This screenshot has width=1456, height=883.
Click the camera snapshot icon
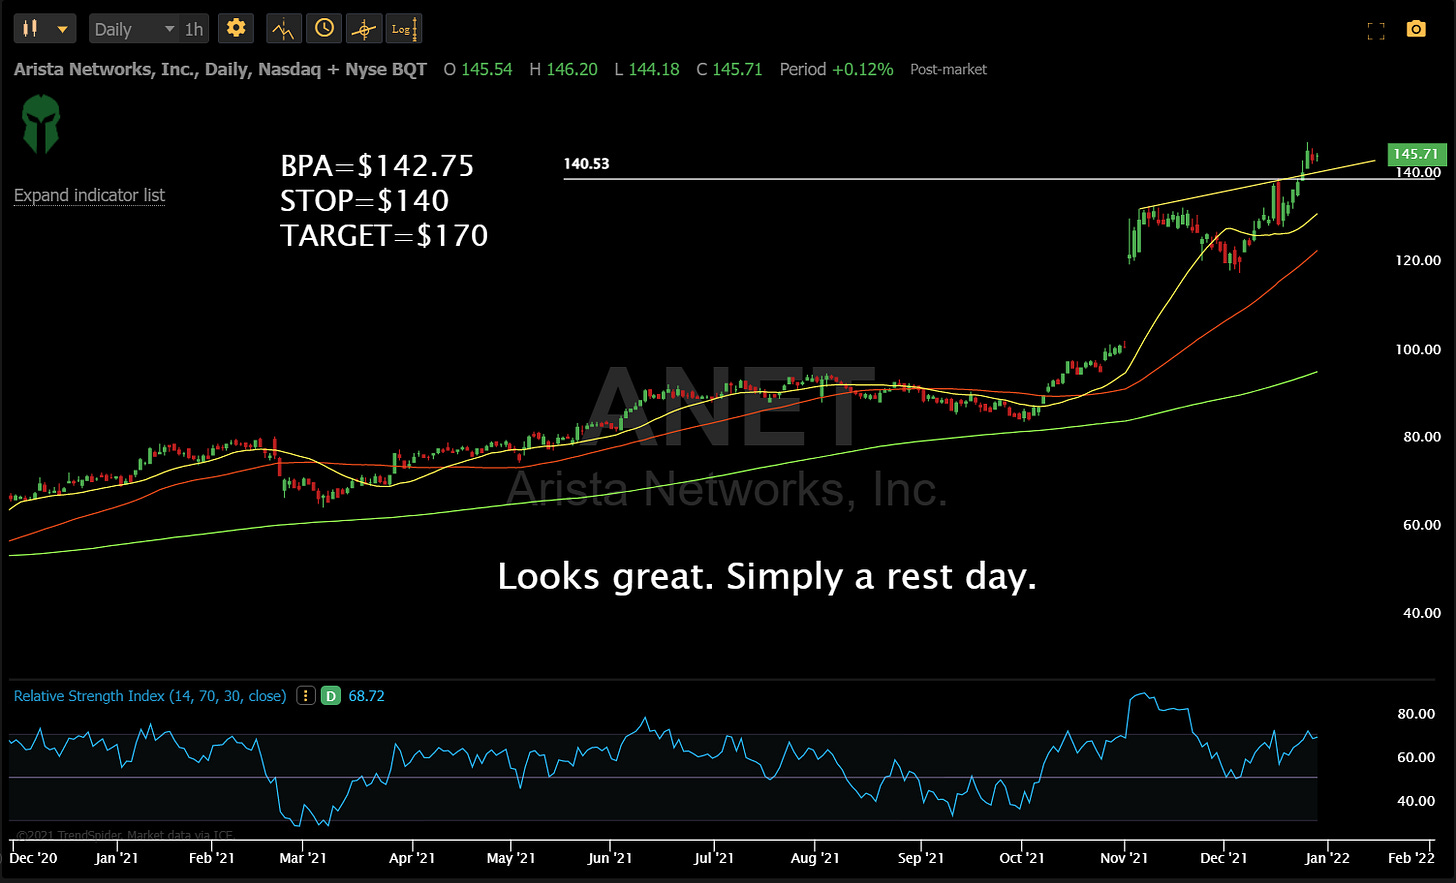click(1416, 29)
